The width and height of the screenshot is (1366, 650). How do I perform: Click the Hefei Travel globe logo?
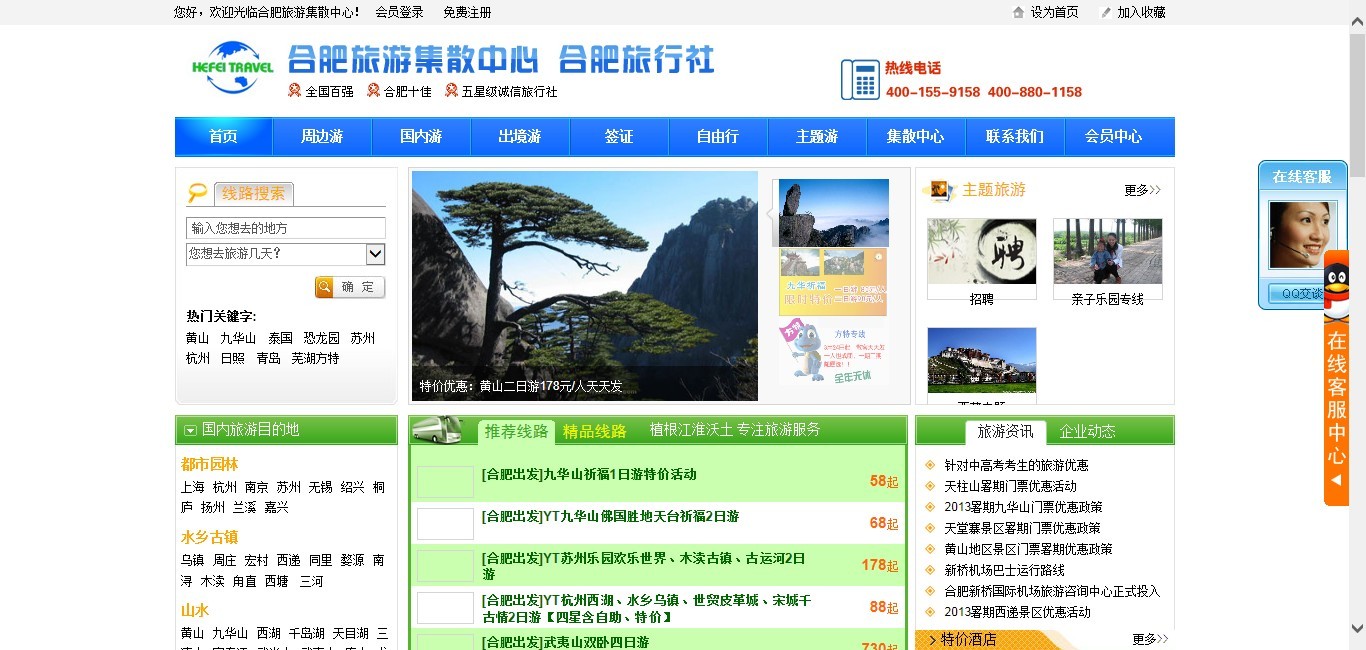point(232,68)
